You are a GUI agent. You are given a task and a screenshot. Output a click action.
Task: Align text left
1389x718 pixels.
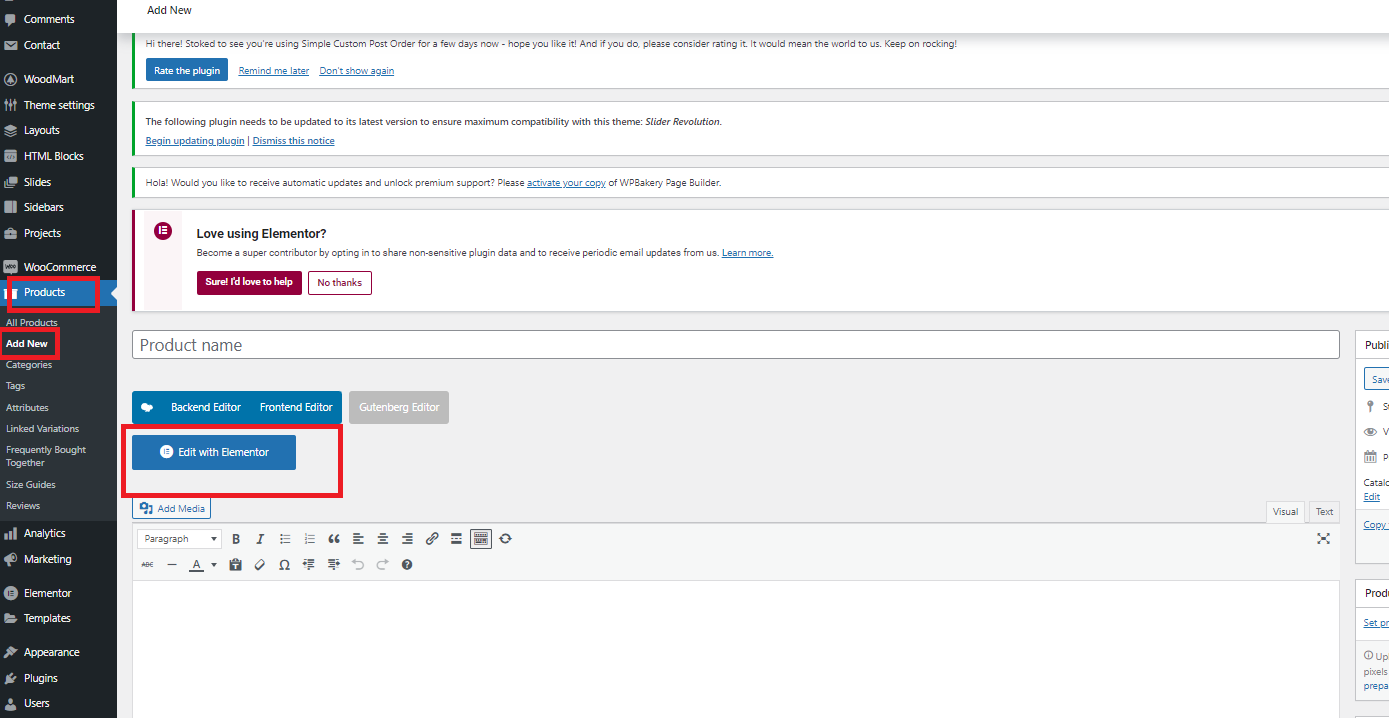pos(358,539)
